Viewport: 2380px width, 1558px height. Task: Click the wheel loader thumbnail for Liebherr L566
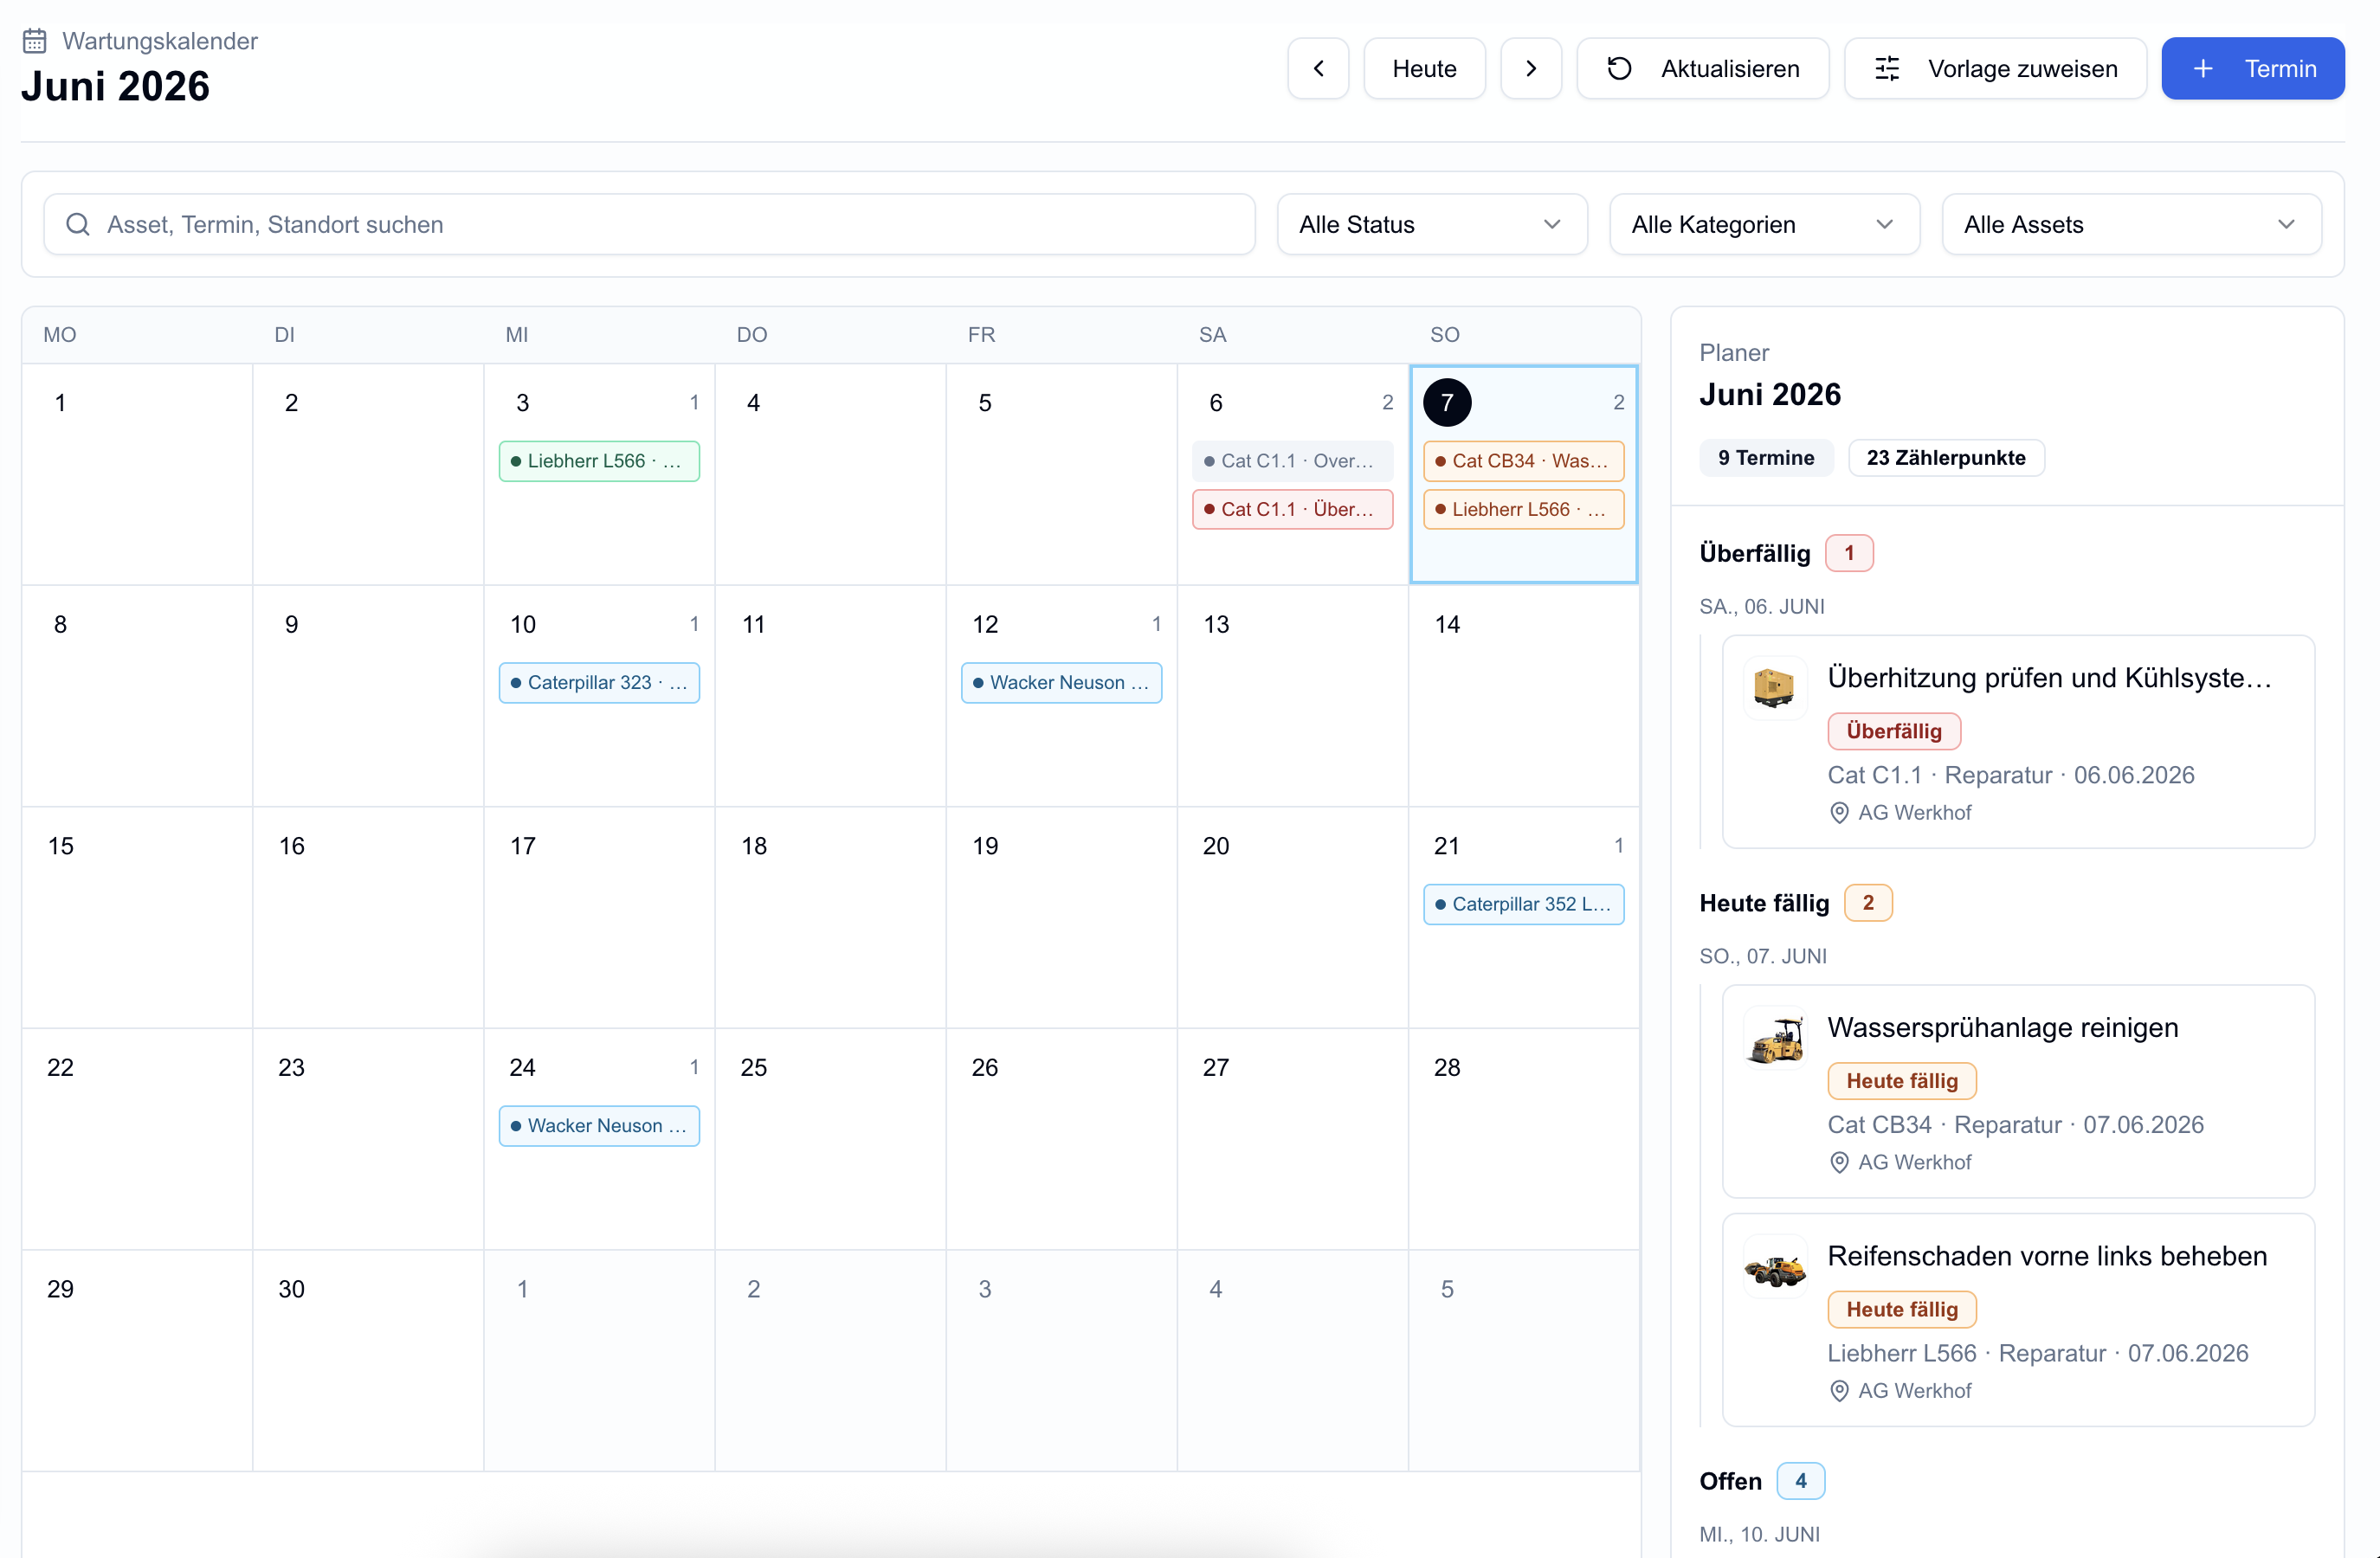tap(1775, 1267)
